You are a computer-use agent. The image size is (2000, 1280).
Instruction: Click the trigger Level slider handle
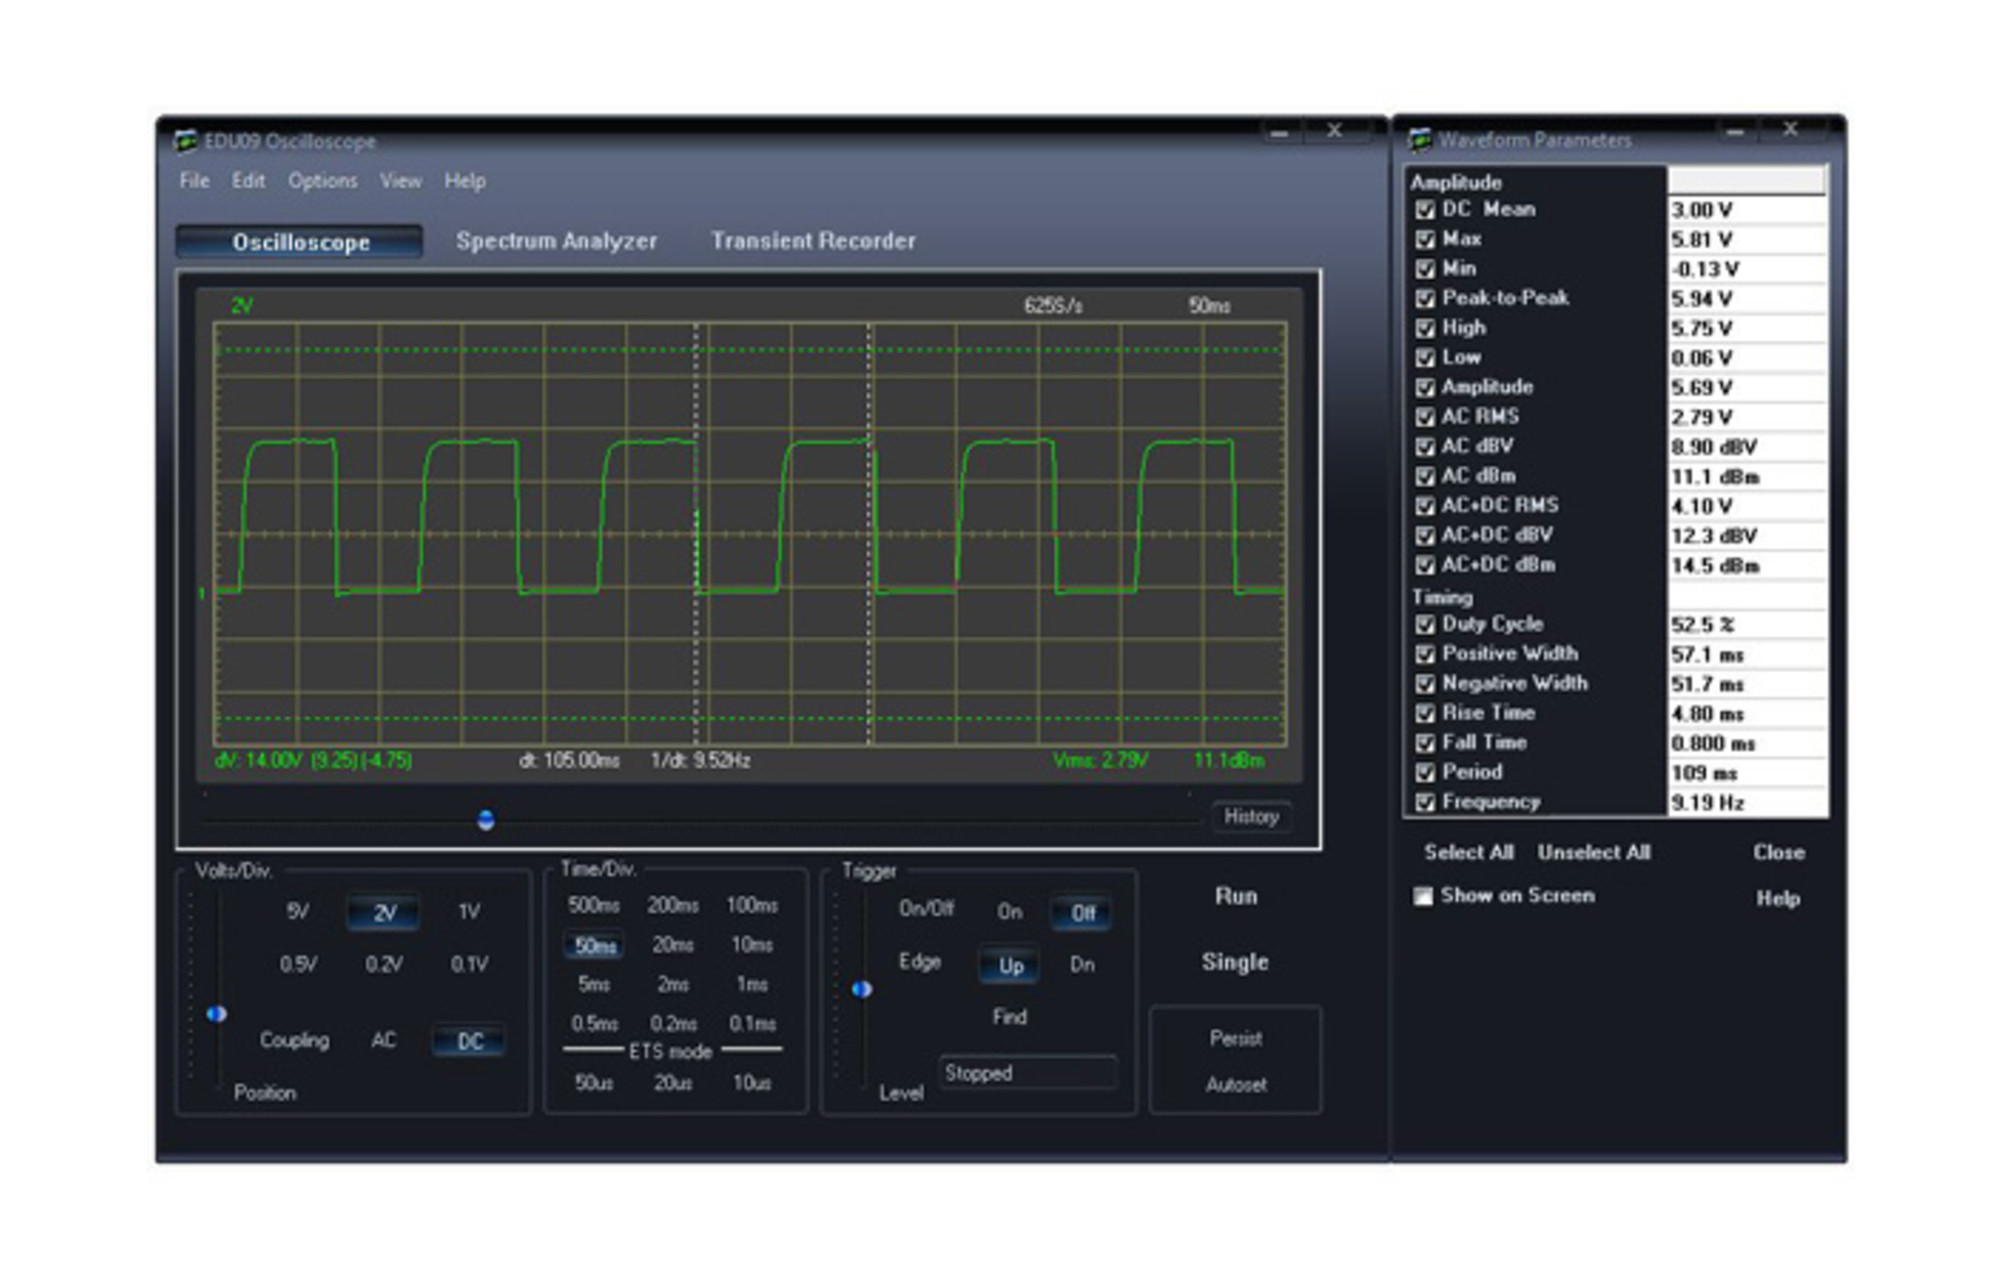pyautogui.click(x=861, y=991)
